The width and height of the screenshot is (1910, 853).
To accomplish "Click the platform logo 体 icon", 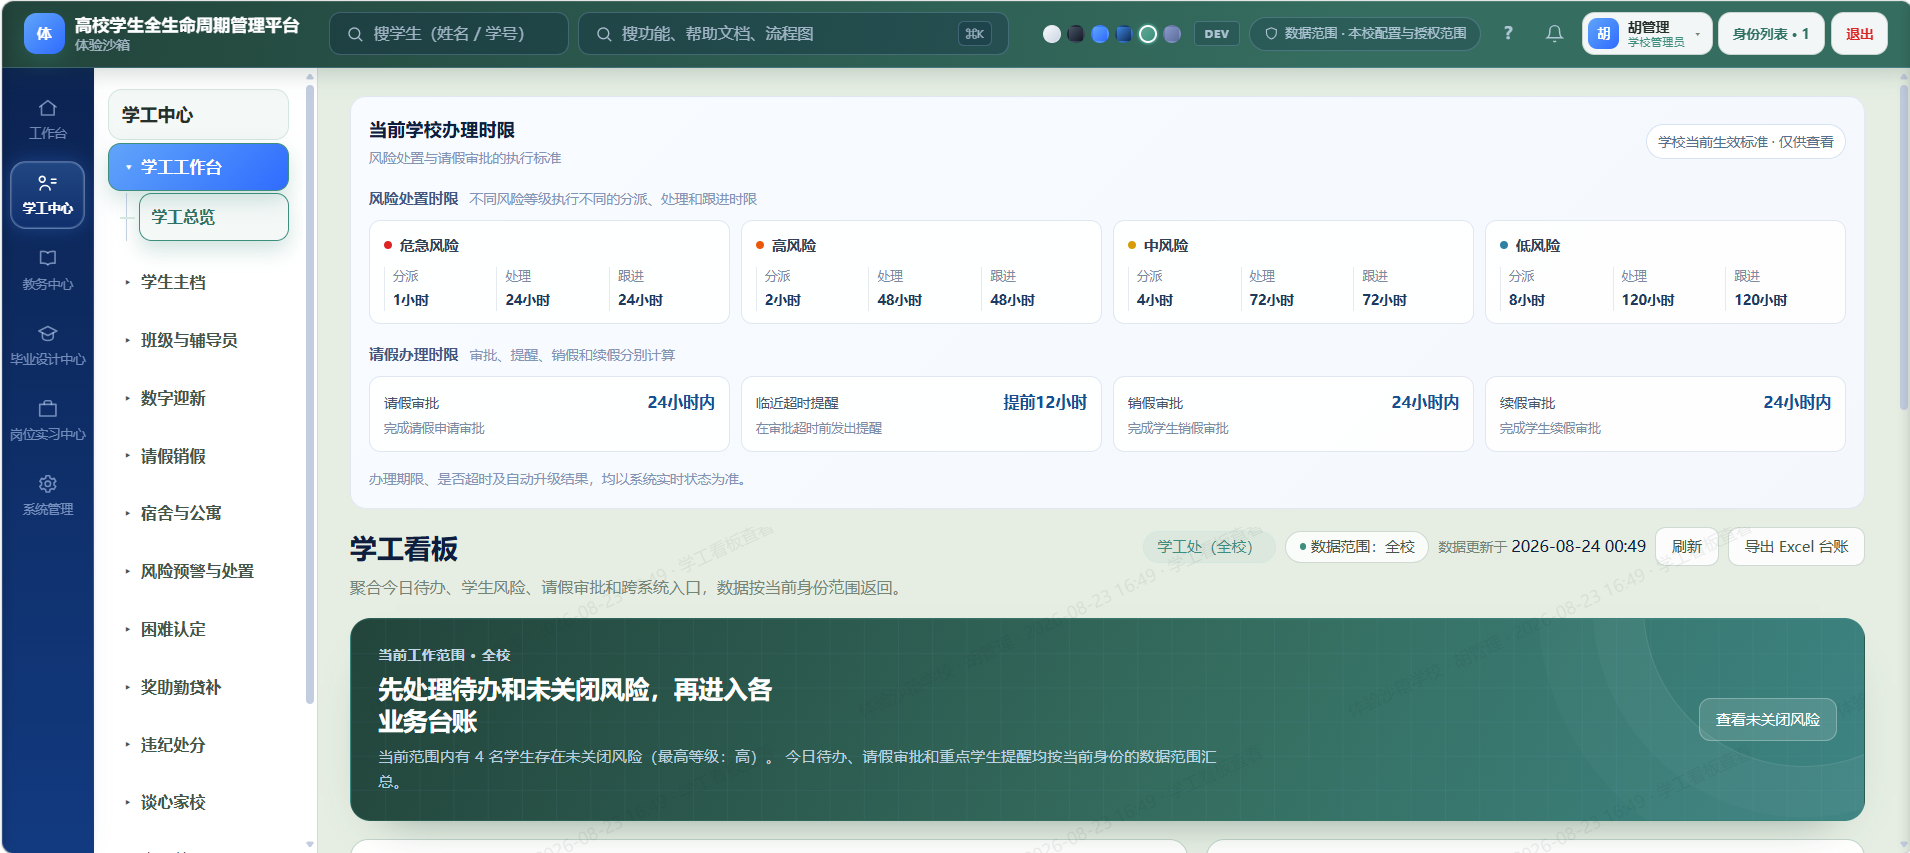I will click(x=44, y=33).
